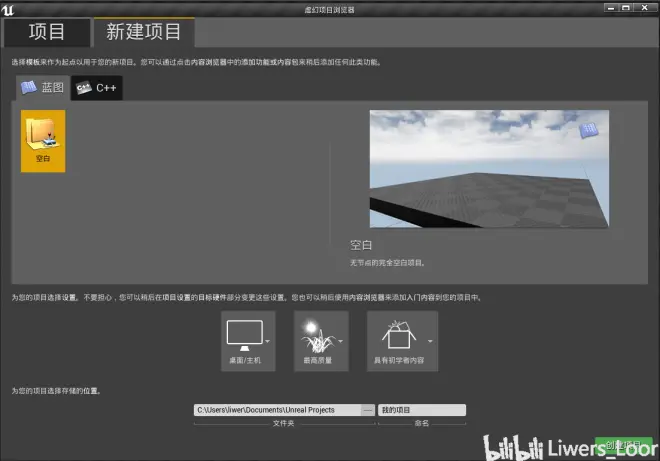
Task: Click the 为您的项目选择存储的位置 text
Action: pos(56,391)
